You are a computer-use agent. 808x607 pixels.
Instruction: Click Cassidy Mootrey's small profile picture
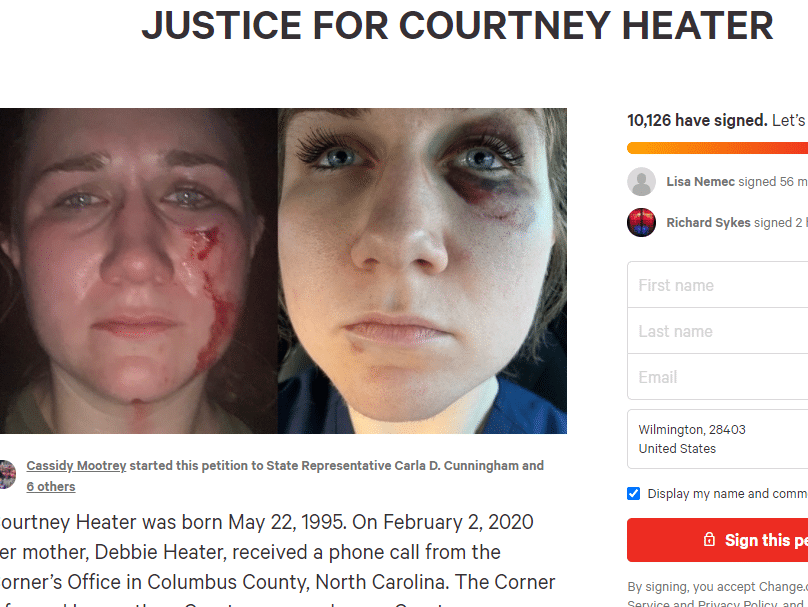[x=7, y=474]
